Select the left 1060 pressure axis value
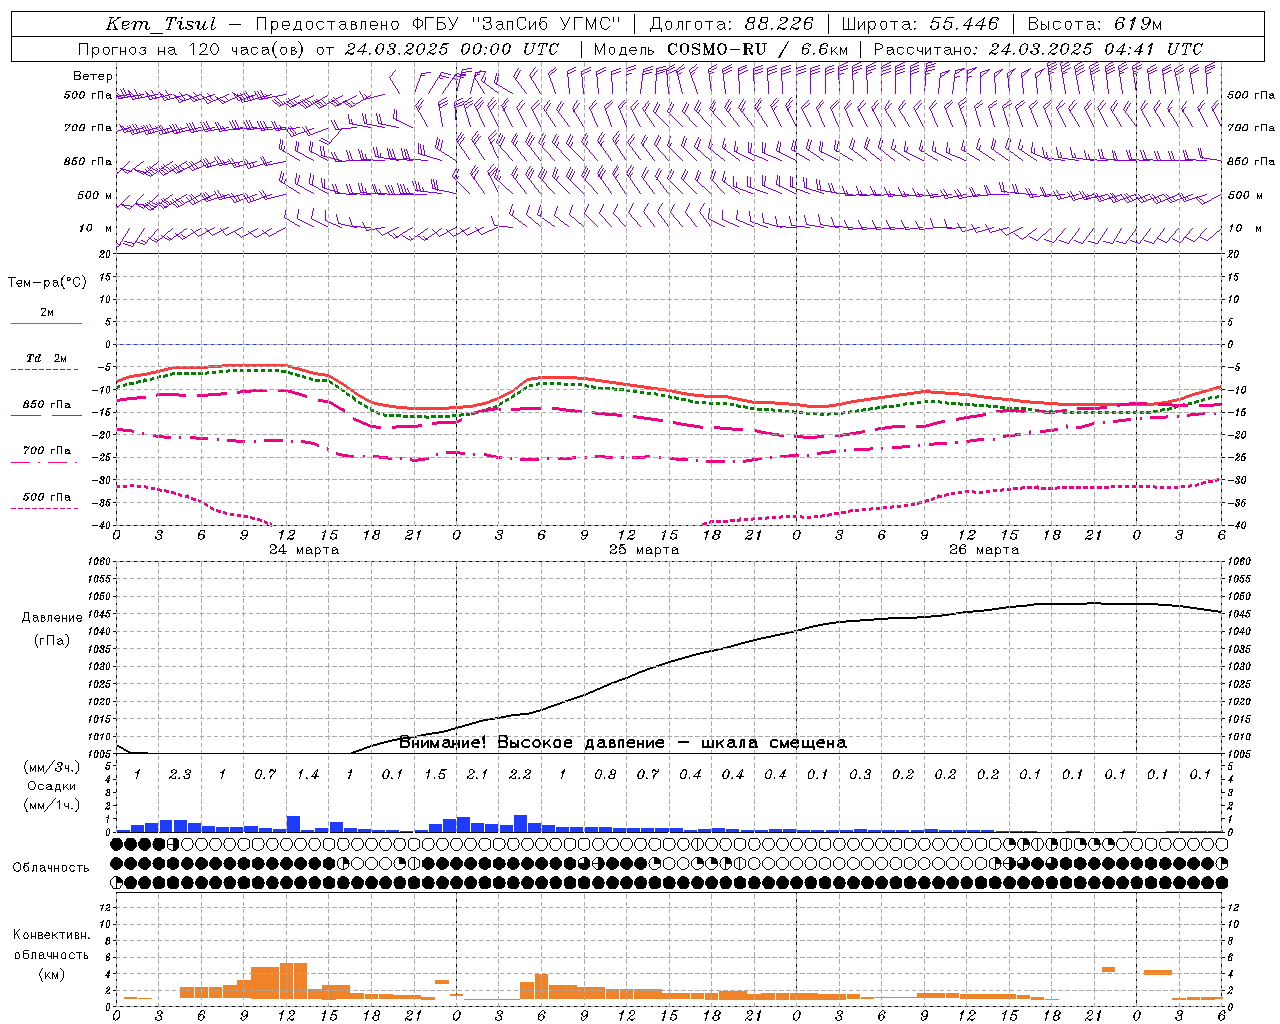The height and width of the screenshot is (1024, 1280). pos(100,562)
